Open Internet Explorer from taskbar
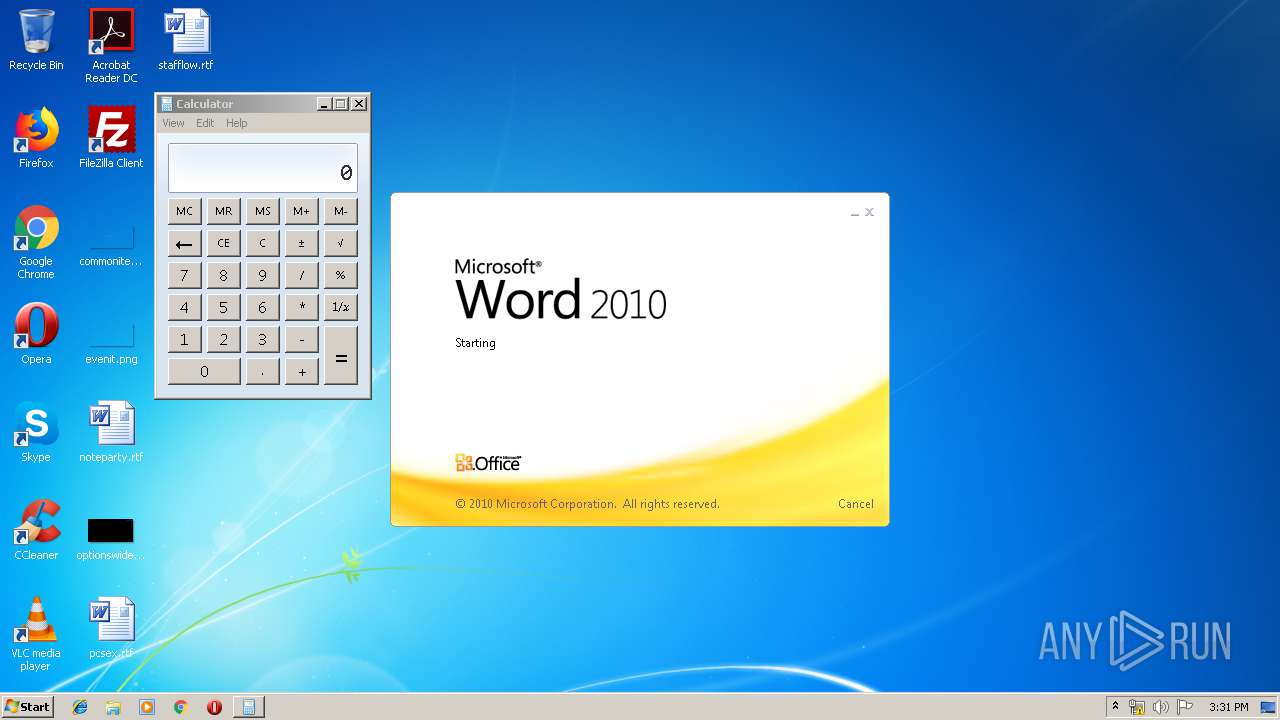Image resolution: width=1280 pixels, height=720 pixels. point(80,707)
